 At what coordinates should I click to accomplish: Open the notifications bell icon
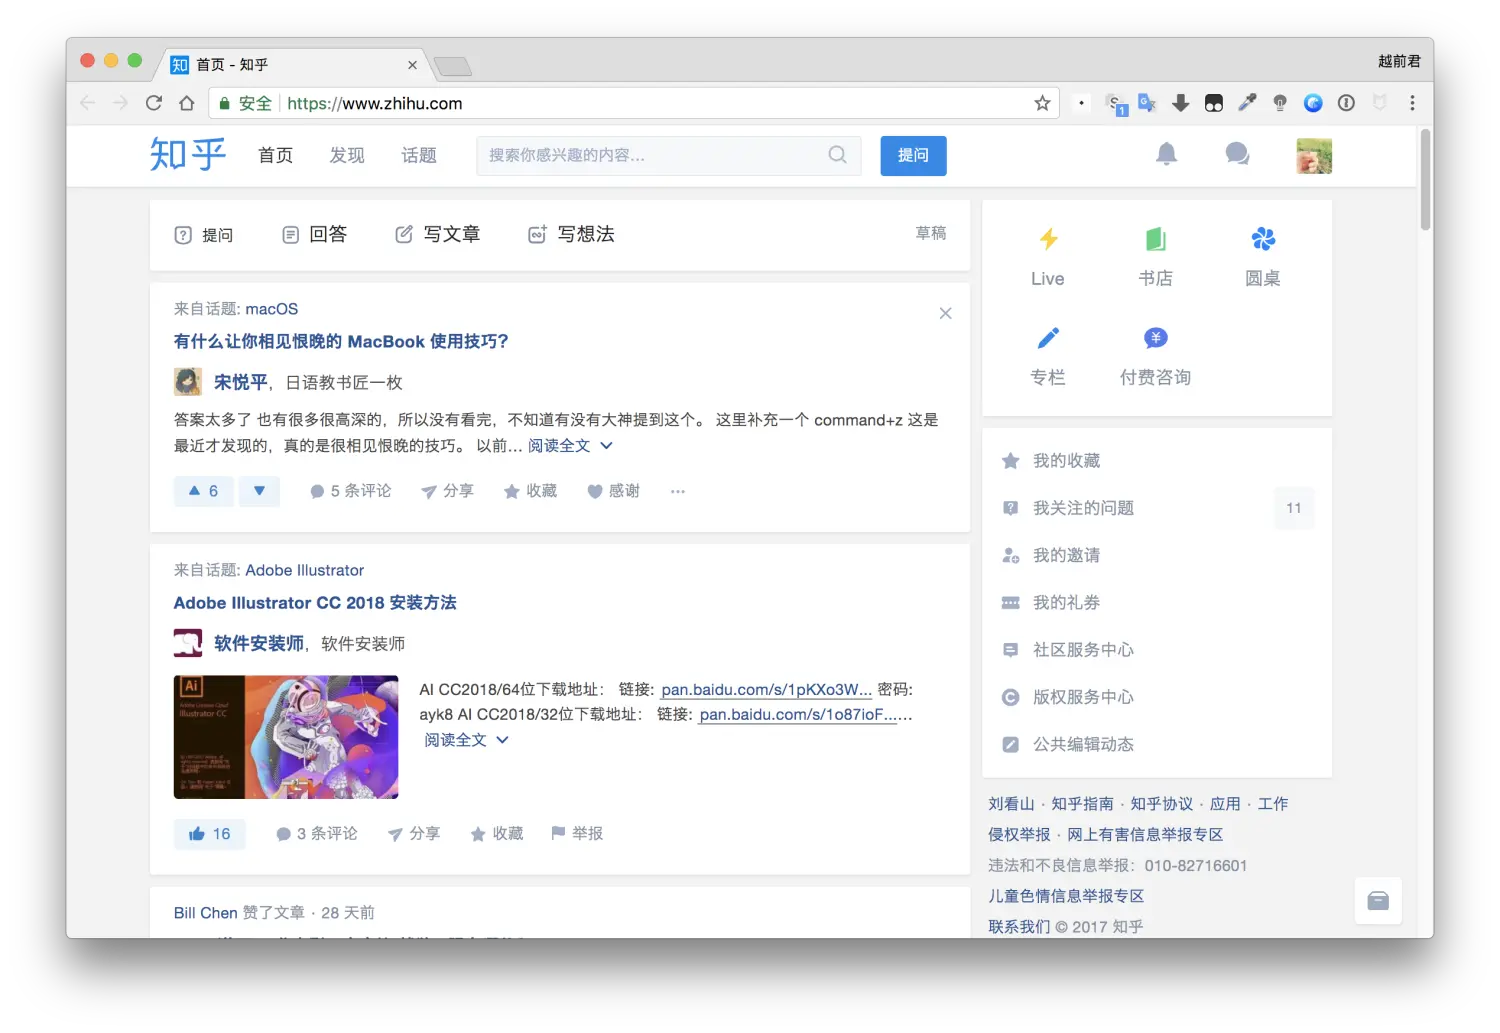(x=1166, y=154)
